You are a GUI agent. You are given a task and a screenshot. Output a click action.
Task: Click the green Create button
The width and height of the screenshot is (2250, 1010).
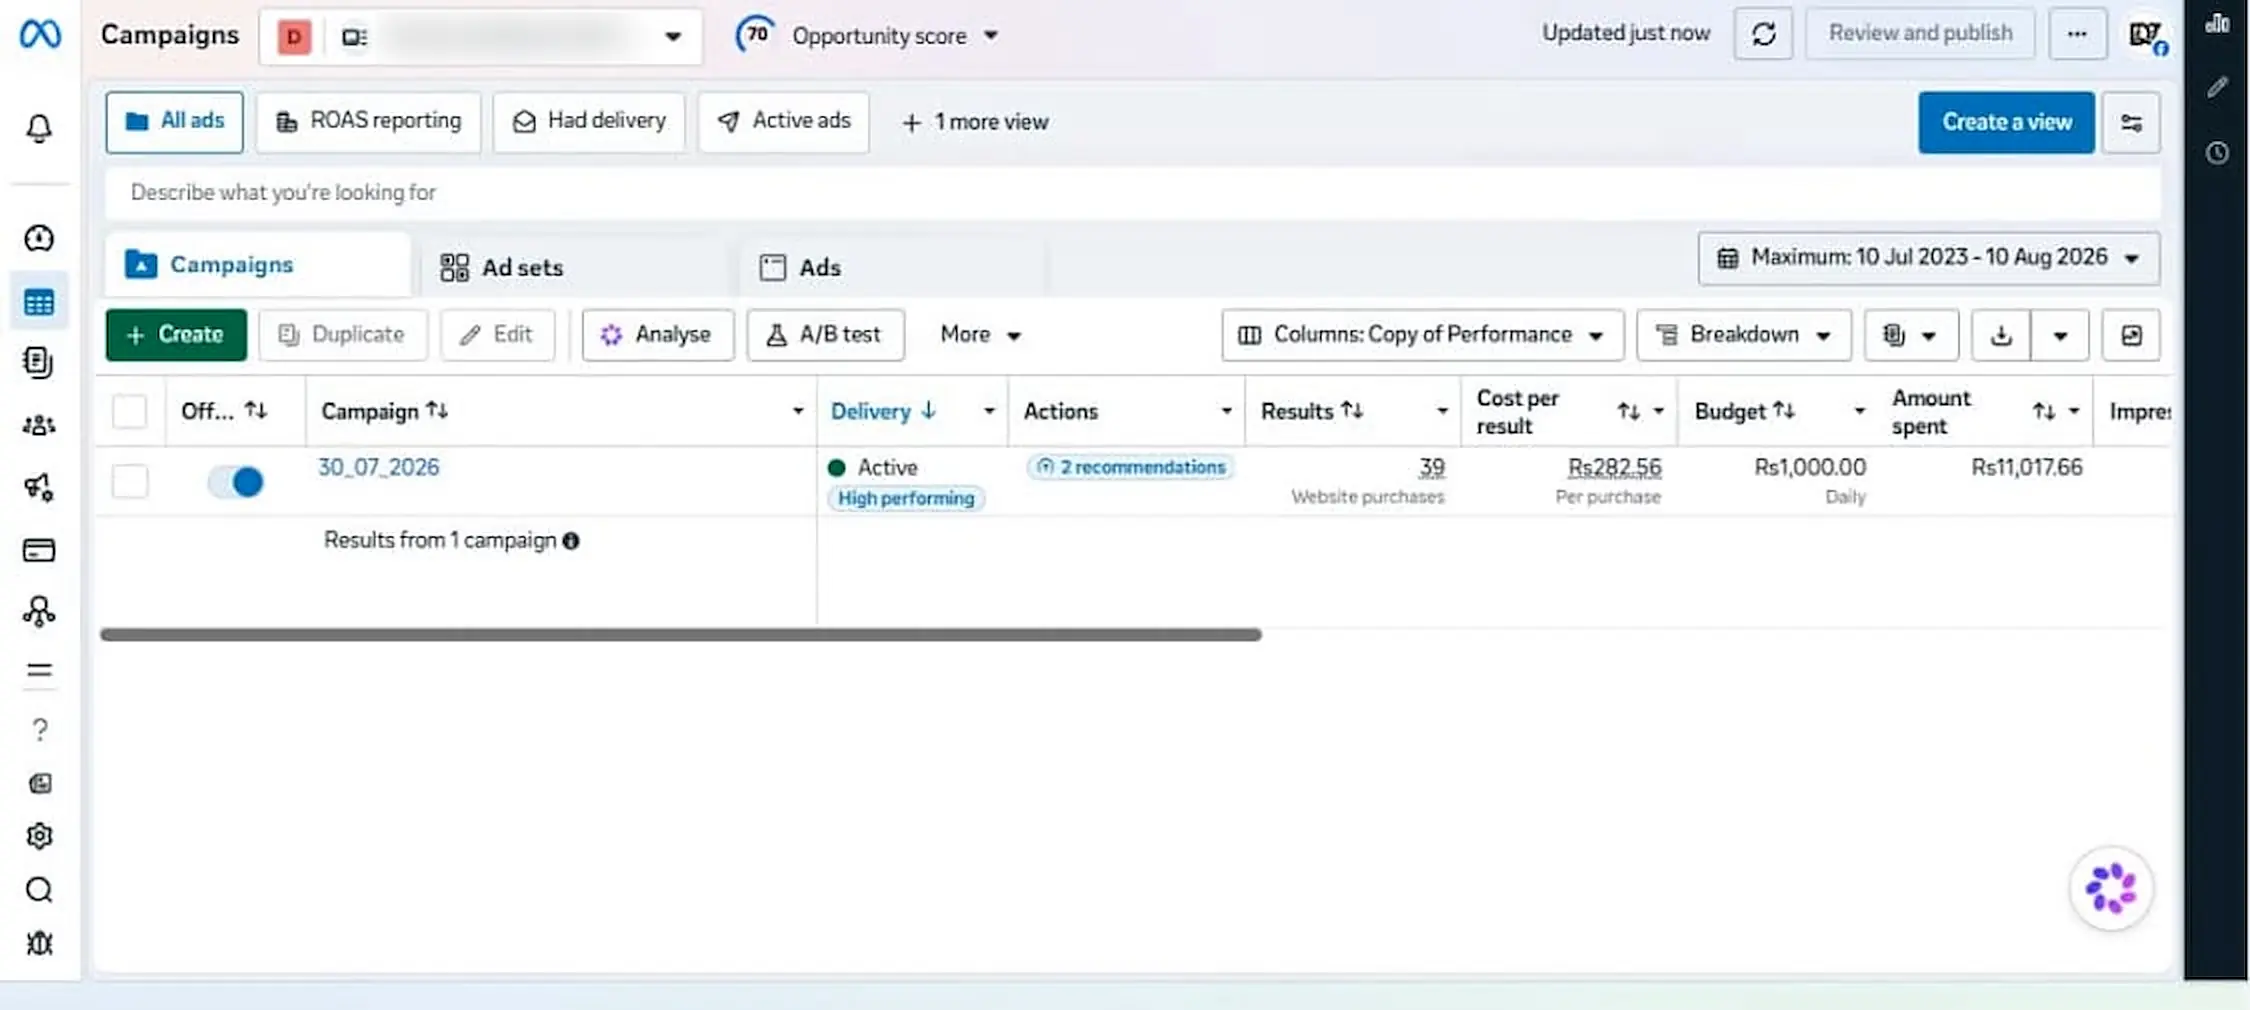(x=176, y=335)
